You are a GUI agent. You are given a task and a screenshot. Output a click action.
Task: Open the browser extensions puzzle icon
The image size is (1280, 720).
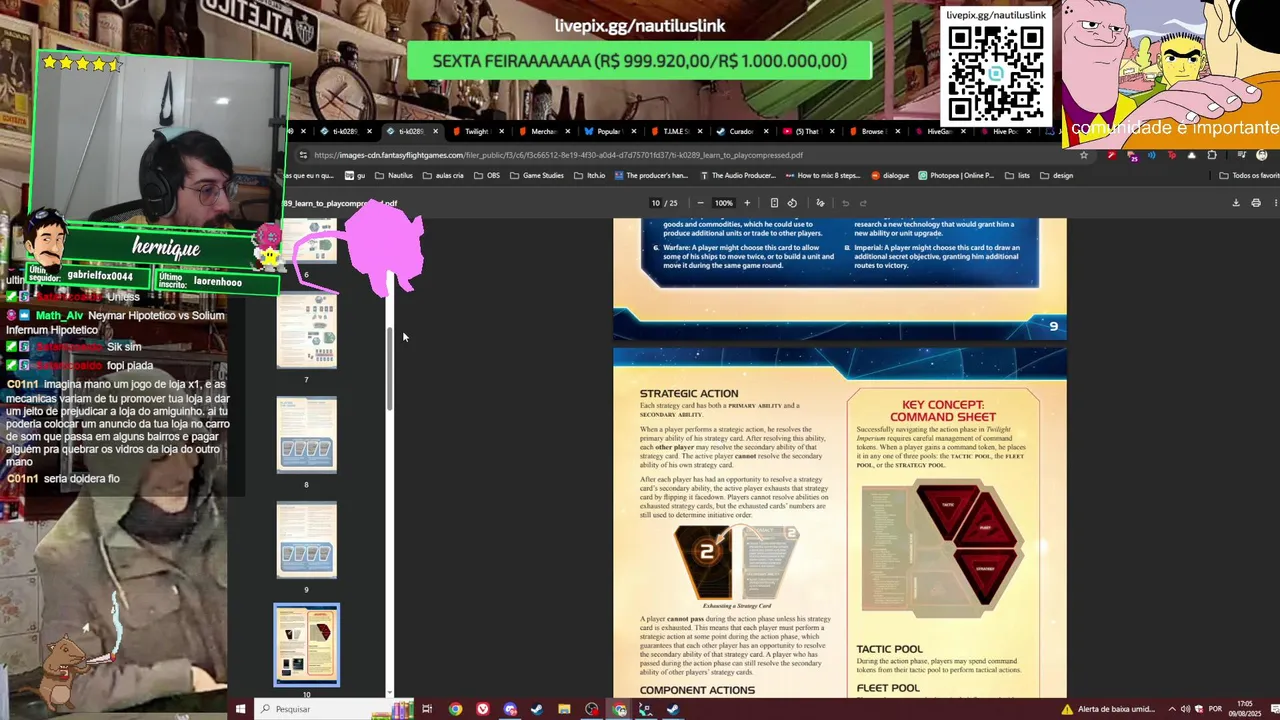click(x=1212, y=155)
